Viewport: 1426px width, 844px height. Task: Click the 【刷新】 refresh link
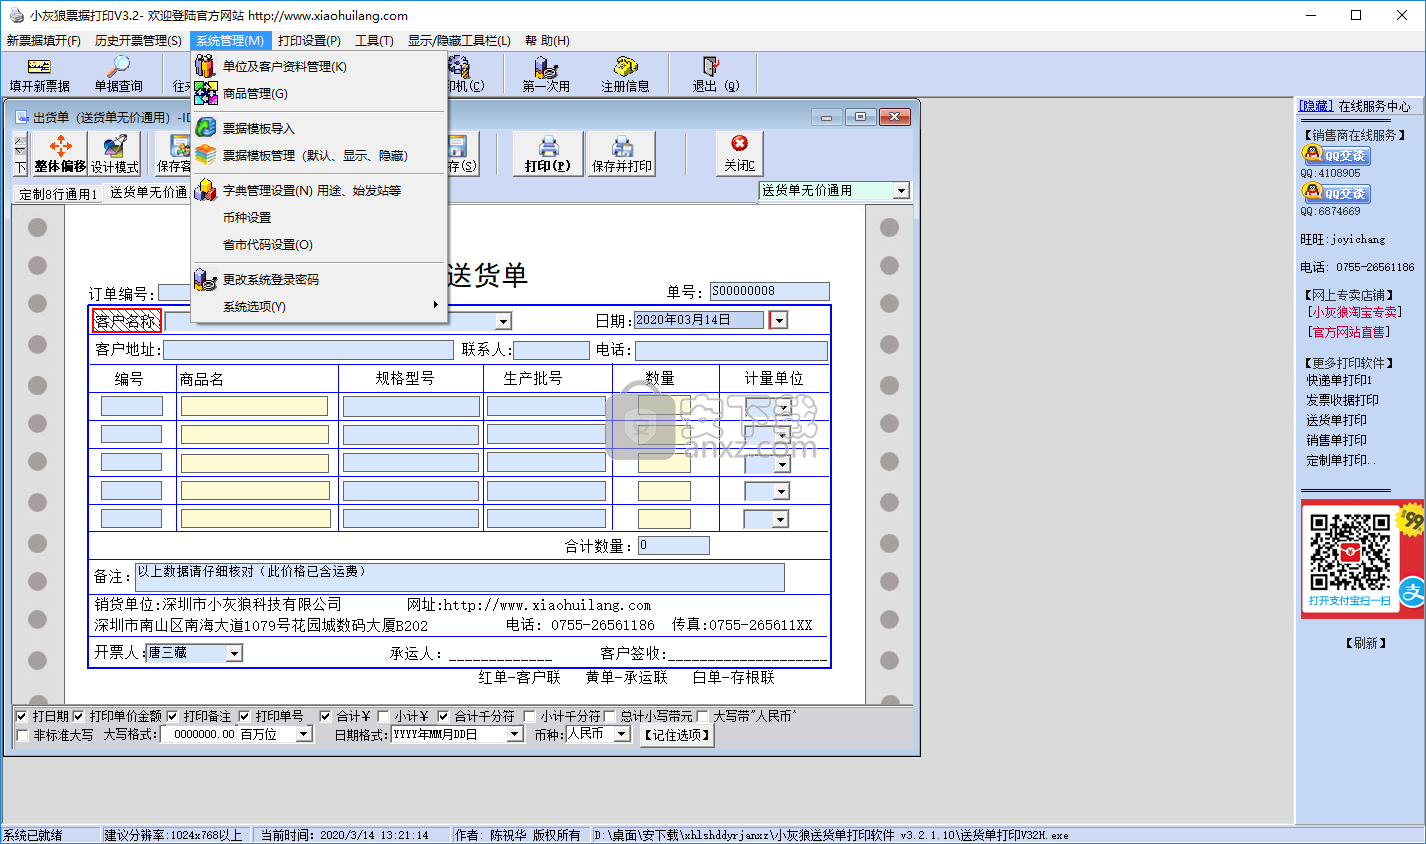1366,643
